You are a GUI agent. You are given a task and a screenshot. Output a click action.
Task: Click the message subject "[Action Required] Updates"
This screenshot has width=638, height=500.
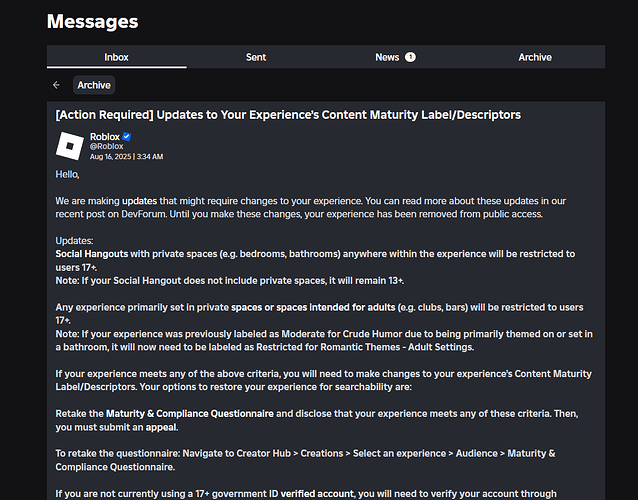point(288,115)
